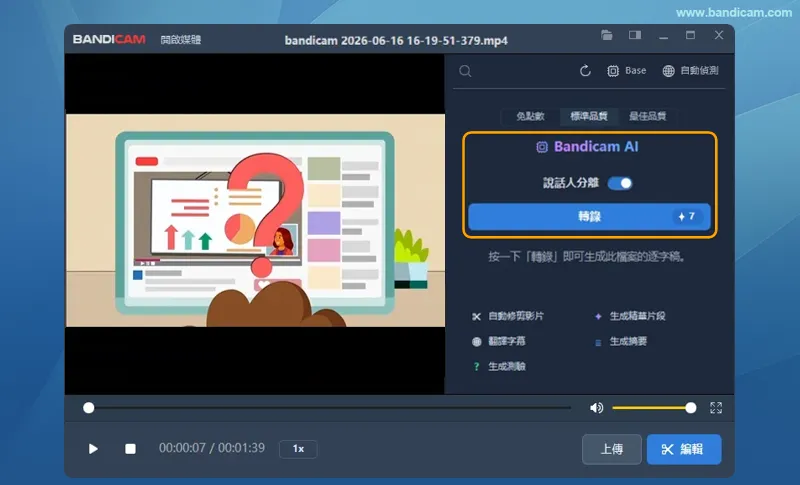Screen dimensions: 800x485
Task: Enter fullscreen with the expand icon
Action: (x=716, y=407)
